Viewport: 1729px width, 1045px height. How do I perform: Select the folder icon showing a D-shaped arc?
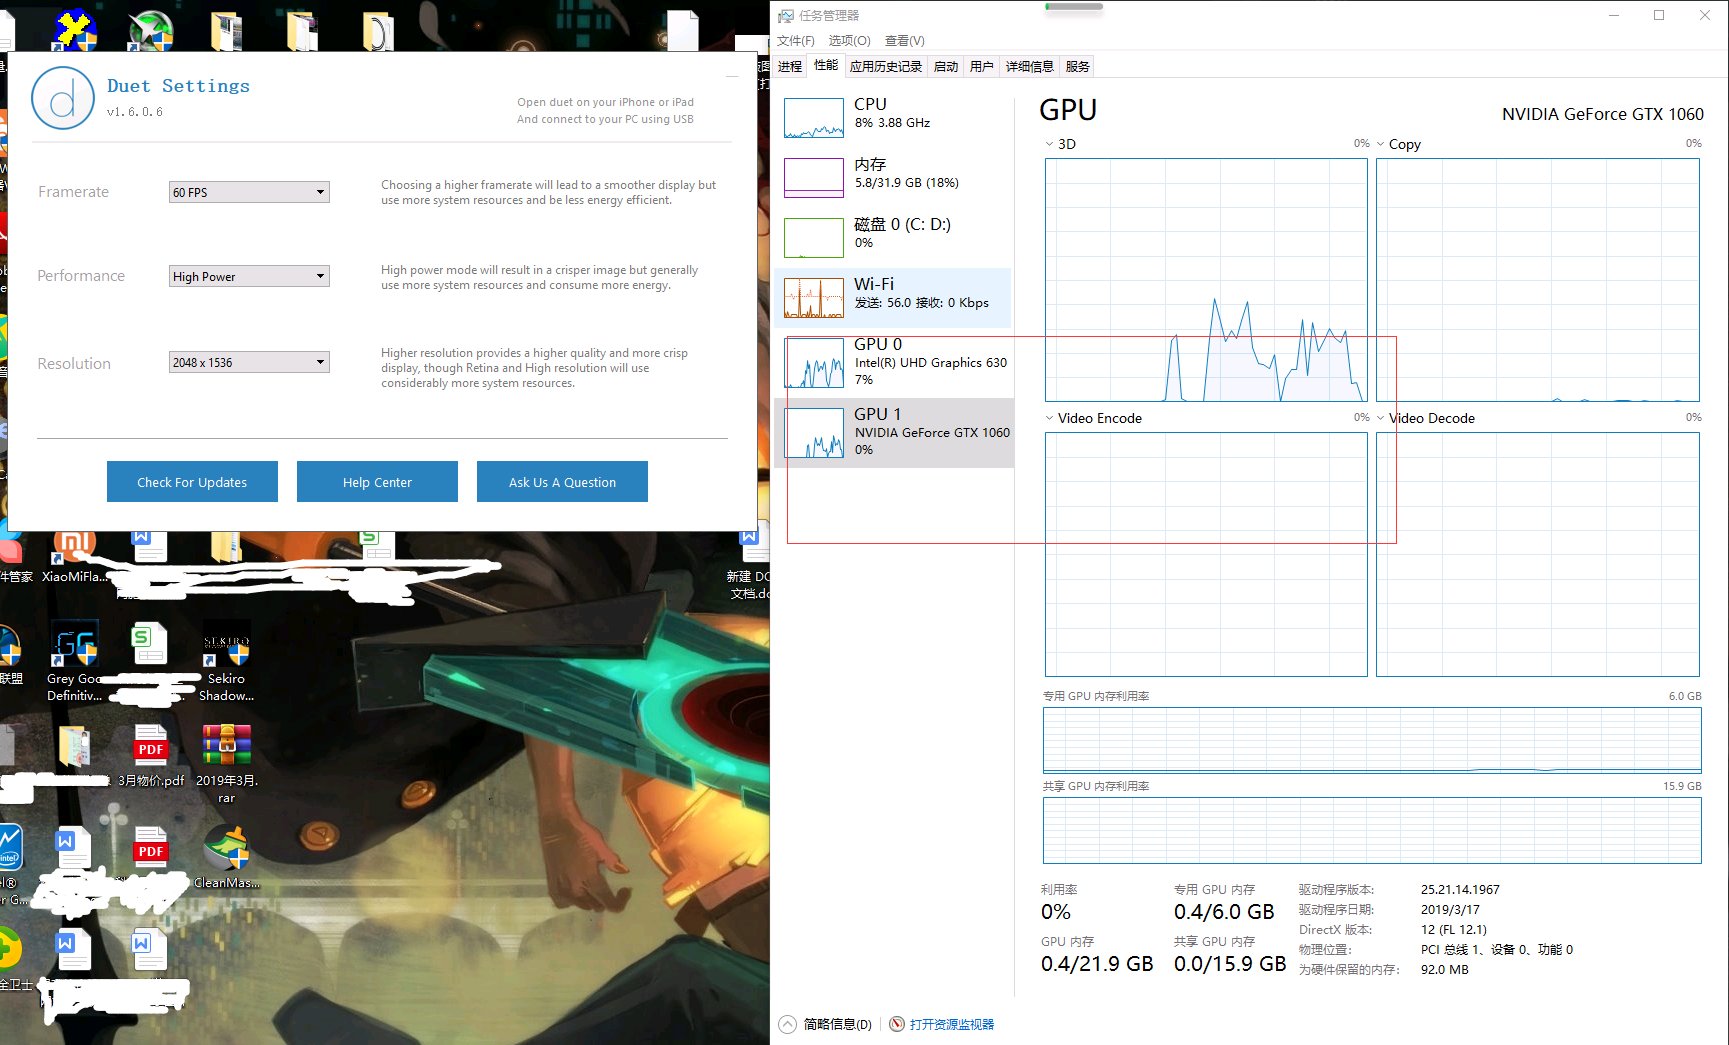coord(377,30)
